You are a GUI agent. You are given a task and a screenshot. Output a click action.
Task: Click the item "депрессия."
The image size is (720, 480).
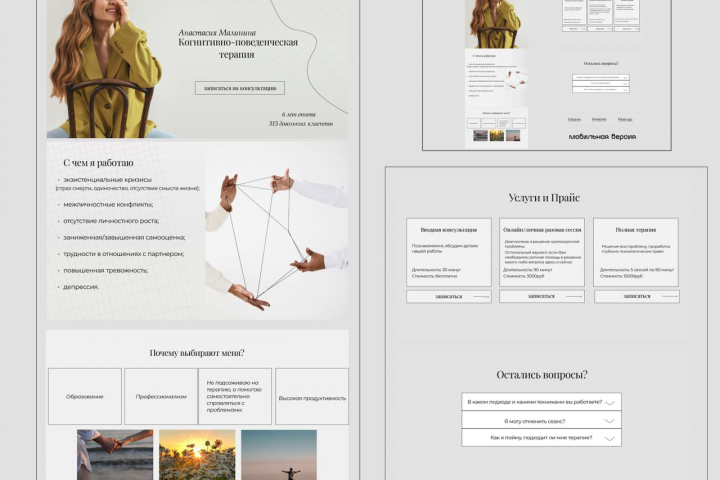click(81, 287)
